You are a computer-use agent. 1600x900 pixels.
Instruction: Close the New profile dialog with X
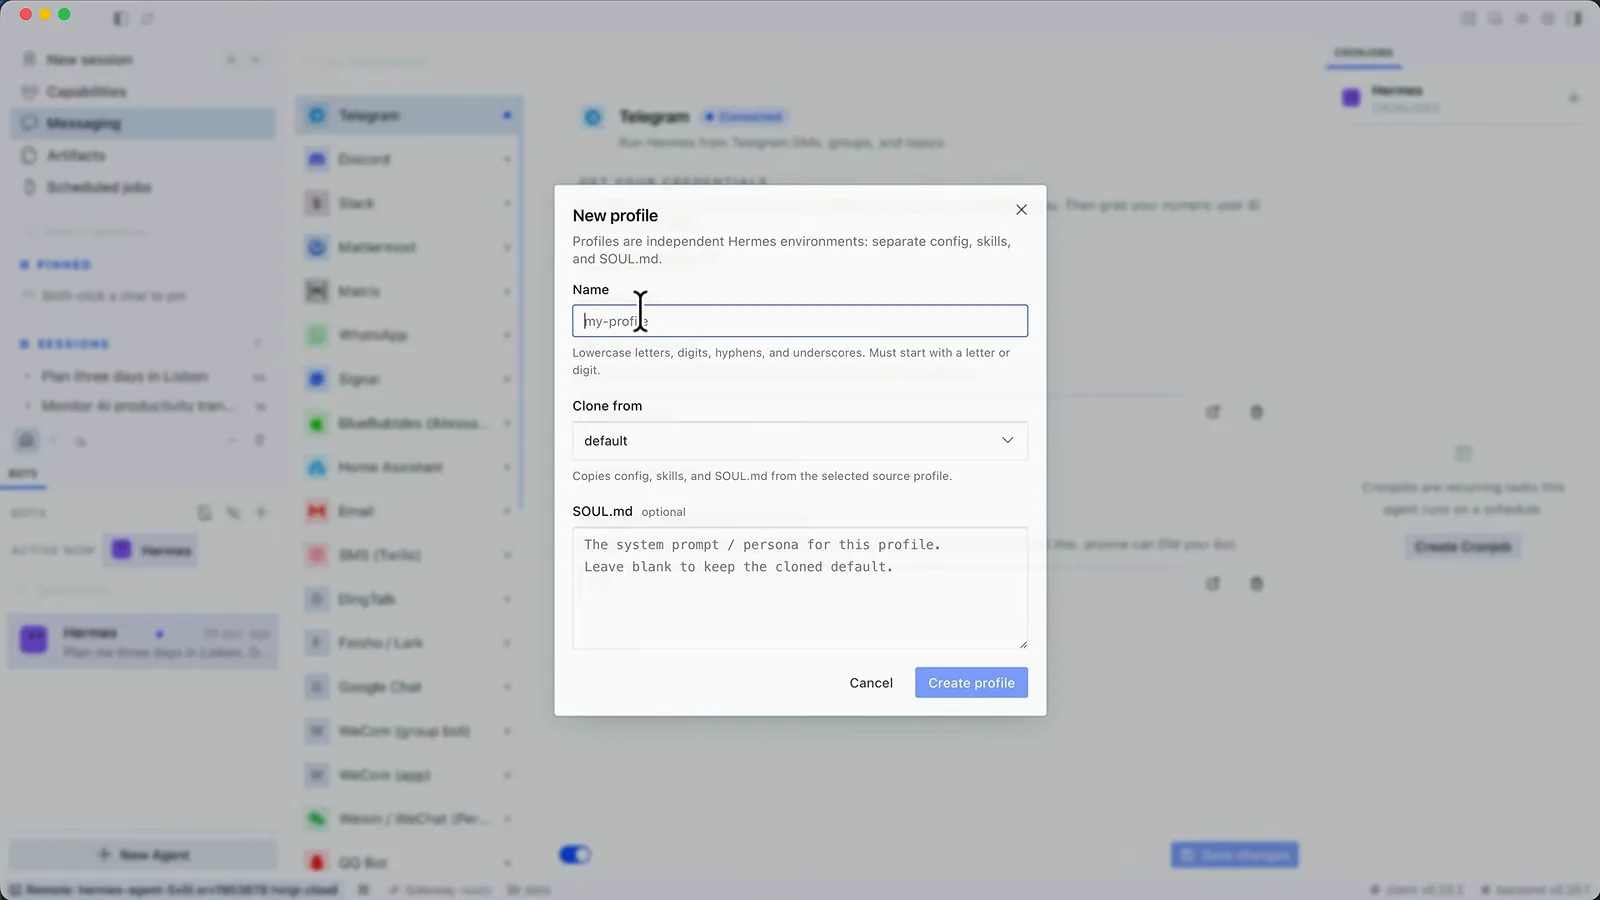click(x=1021, y=209)
